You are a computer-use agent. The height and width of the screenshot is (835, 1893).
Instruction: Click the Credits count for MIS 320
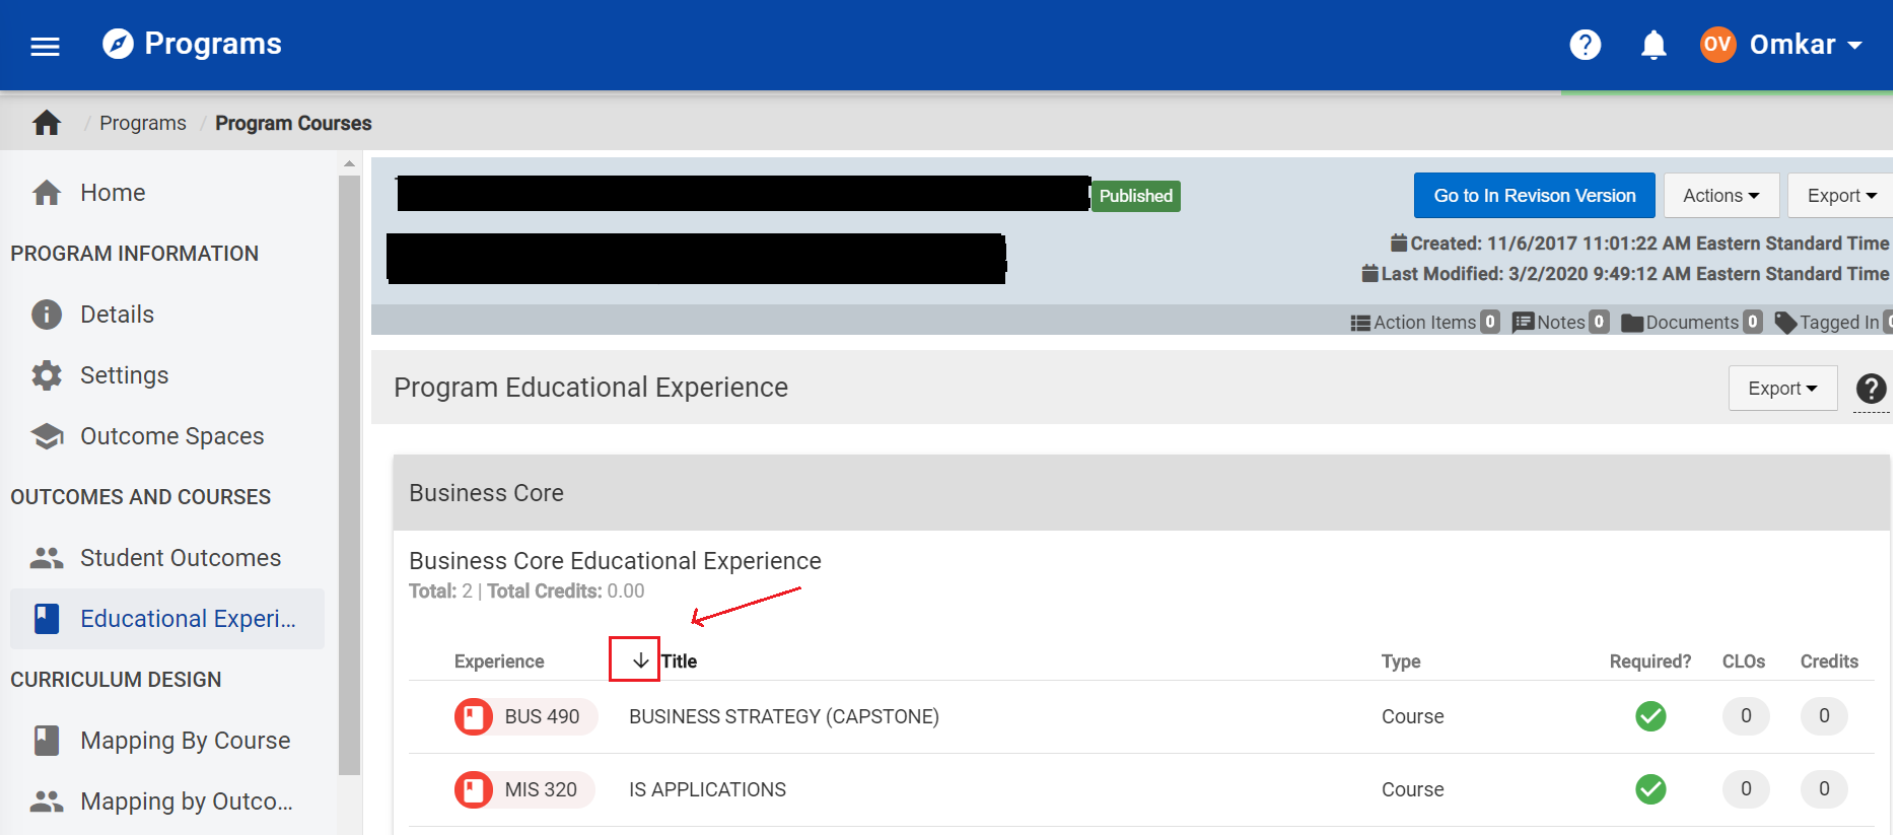pos(1824,789)
